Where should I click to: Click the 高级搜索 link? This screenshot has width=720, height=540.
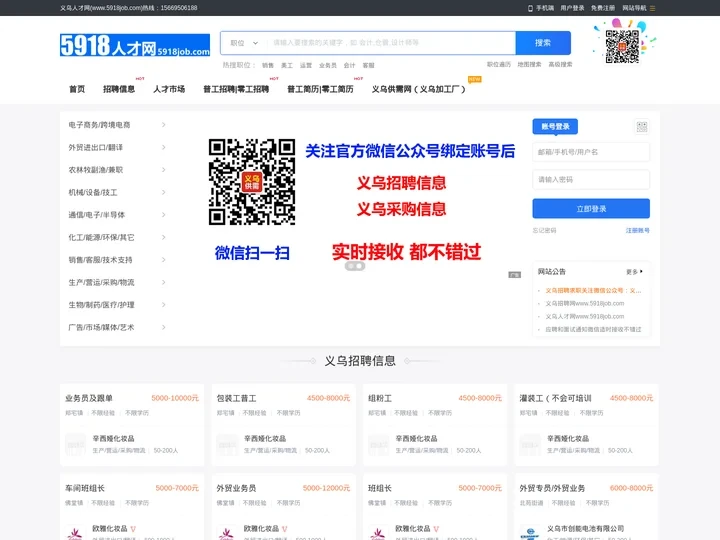[560, 64]
